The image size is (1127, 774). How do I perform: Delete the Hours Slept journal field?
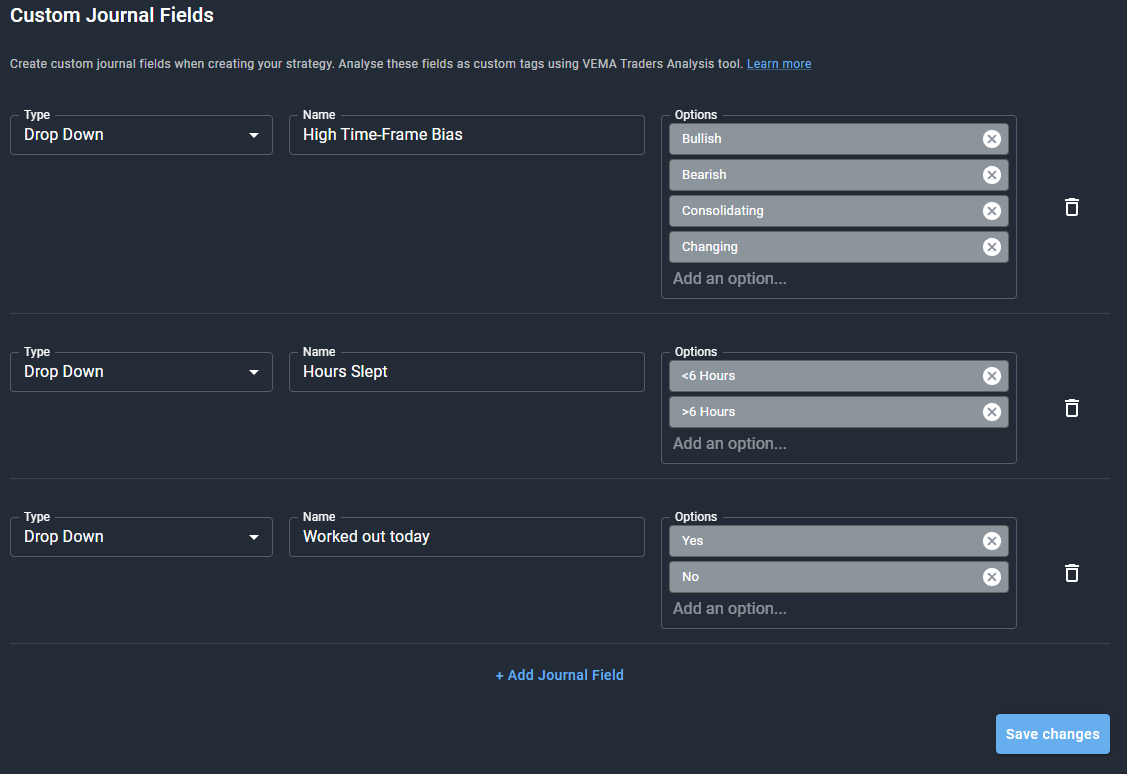click(x=1072, y=408)
